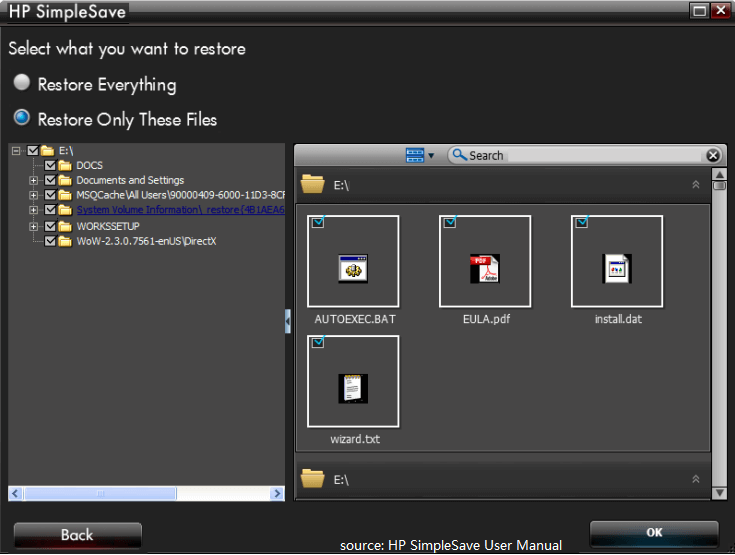Click the AUTOEXEC.BAT file name
Screen dimensions: 735x555
(355, 319)
